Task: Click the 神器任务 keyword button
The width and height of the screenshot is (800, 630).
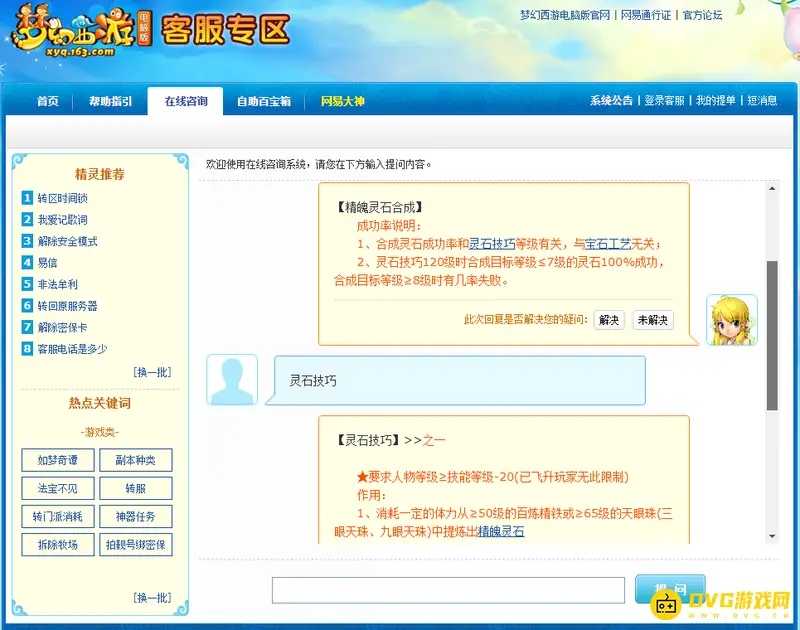Action: pyautogui.click(x=136, y=517)
